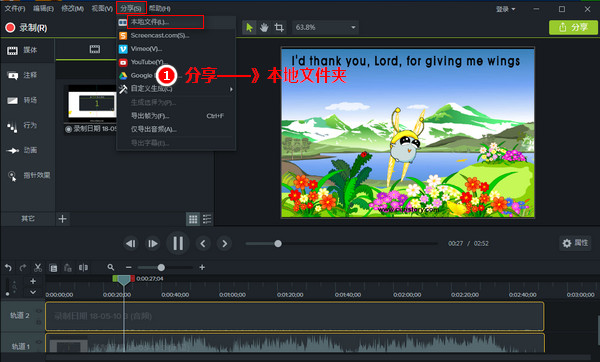Open the 修改(M) menu

72,8
